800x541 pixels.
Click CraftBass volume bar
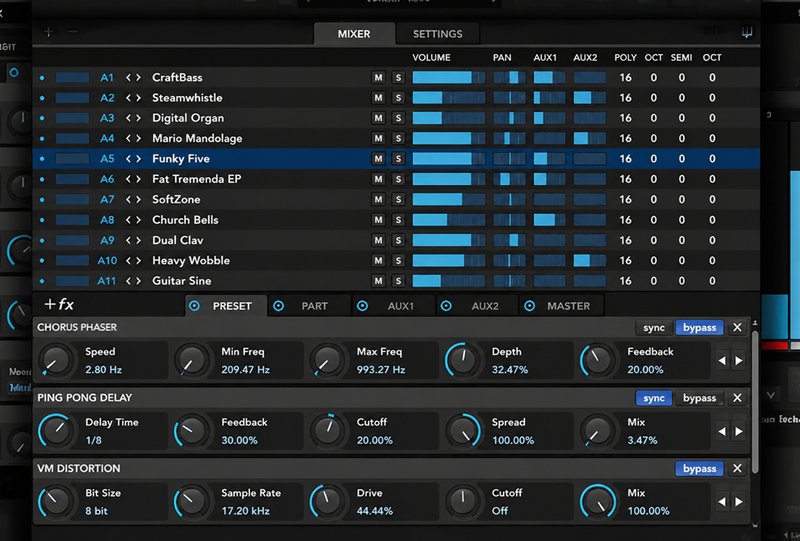[x=448, y=78]
